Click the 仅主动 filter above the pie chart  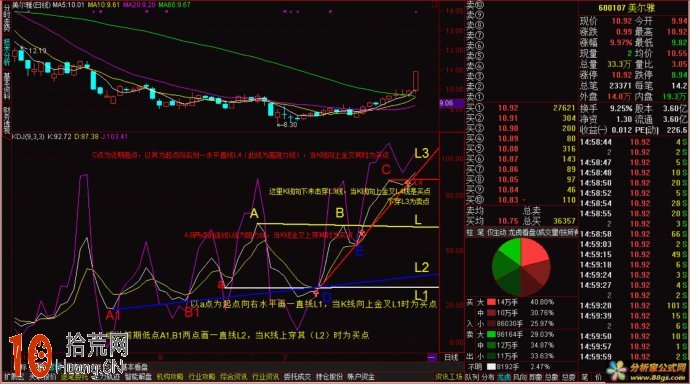[497, 233]
